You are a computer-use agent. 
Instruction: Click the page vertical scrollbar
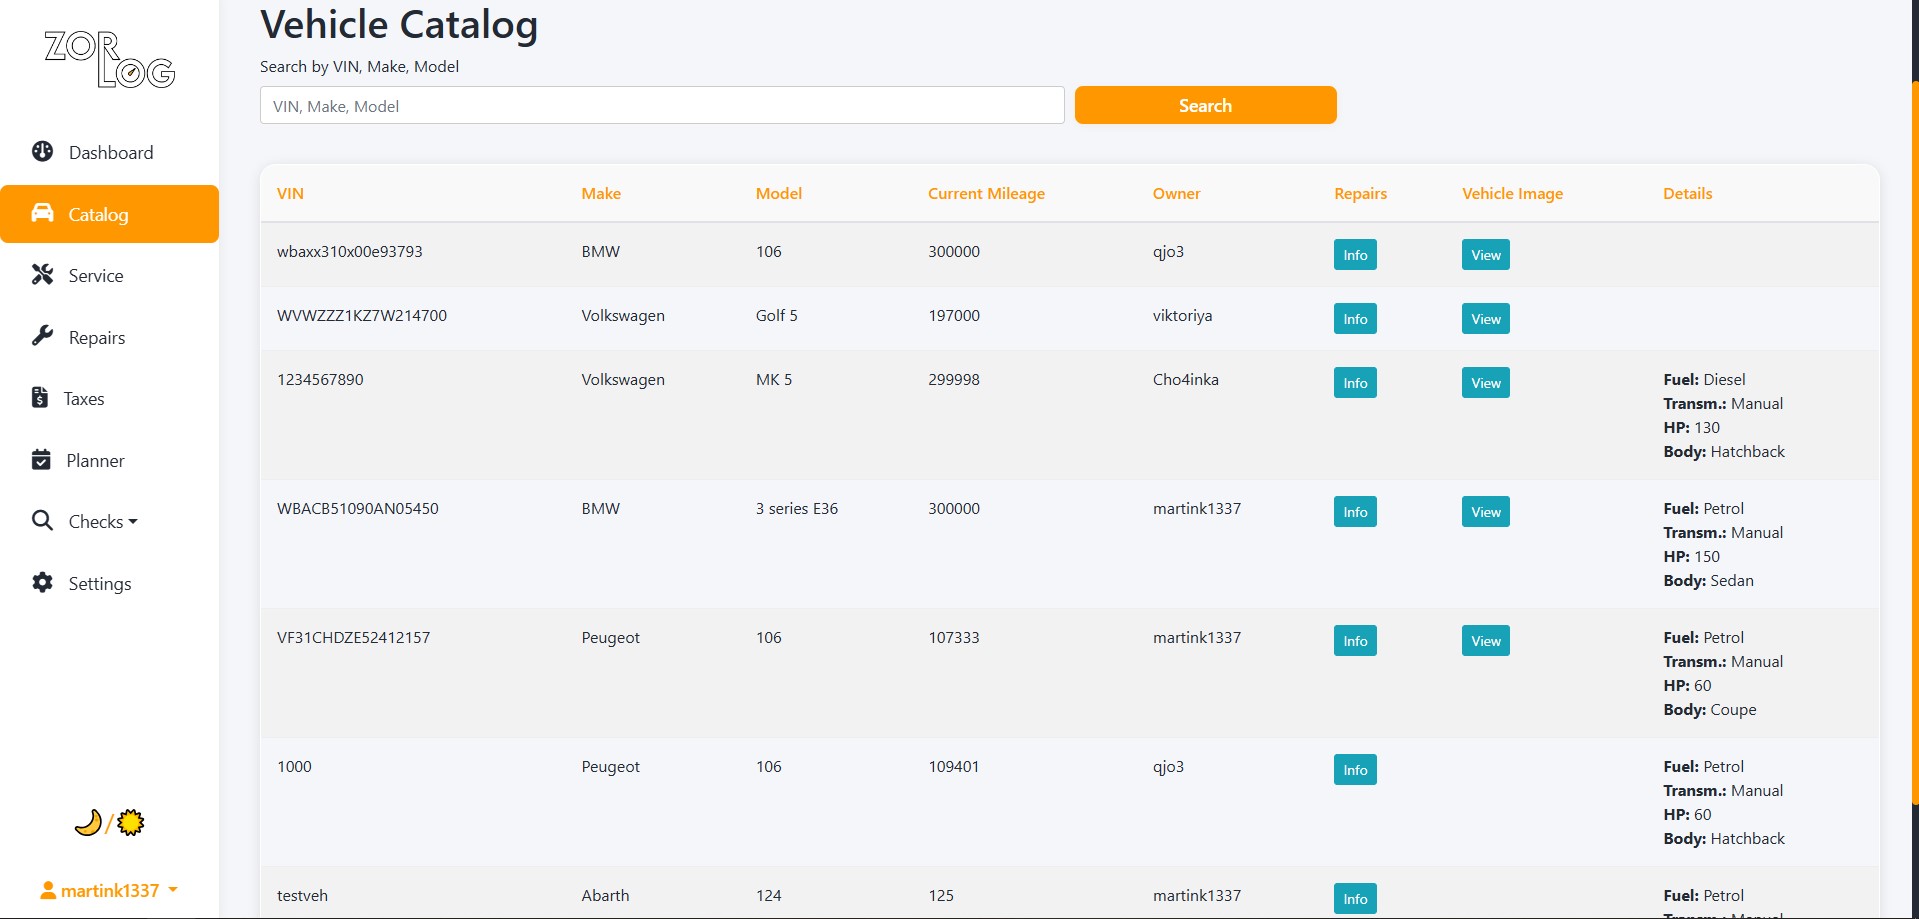1914,440
